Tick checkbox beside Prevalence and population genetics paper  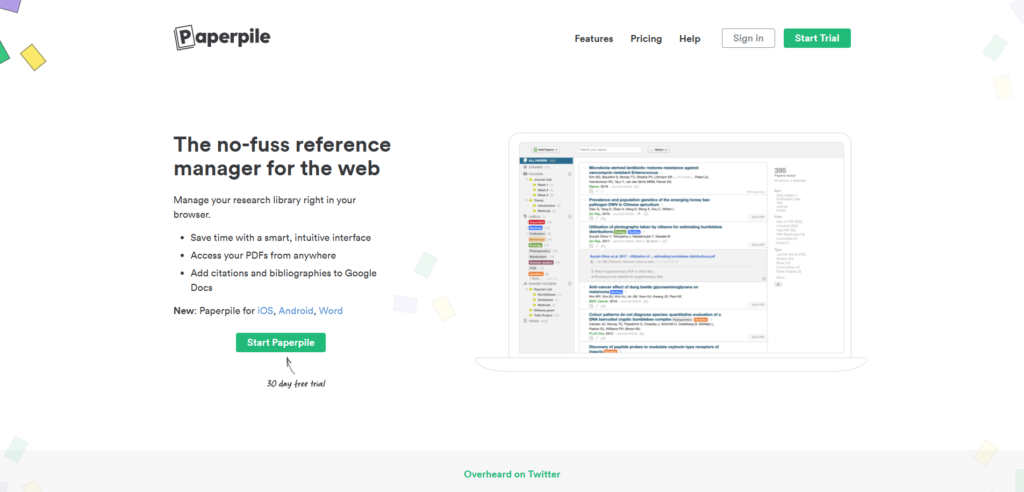(583, 200)
